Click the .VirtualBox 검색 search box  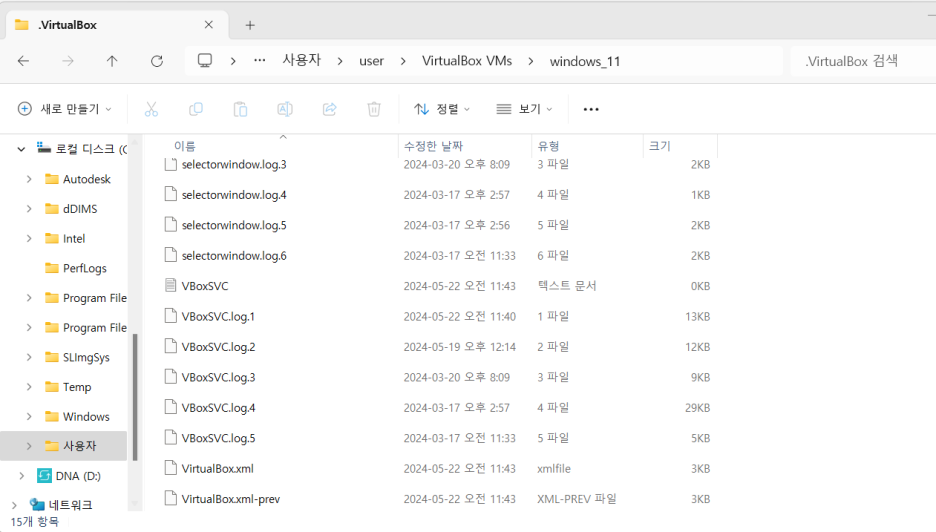click(x=863, y=61)
